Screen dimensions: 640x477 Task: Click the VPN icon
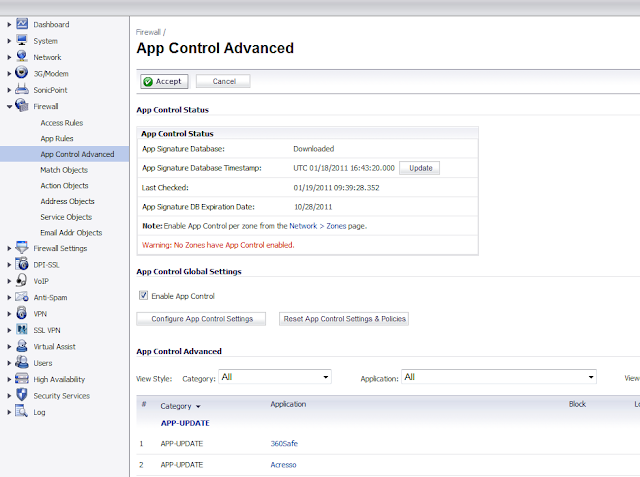[22, 314]
